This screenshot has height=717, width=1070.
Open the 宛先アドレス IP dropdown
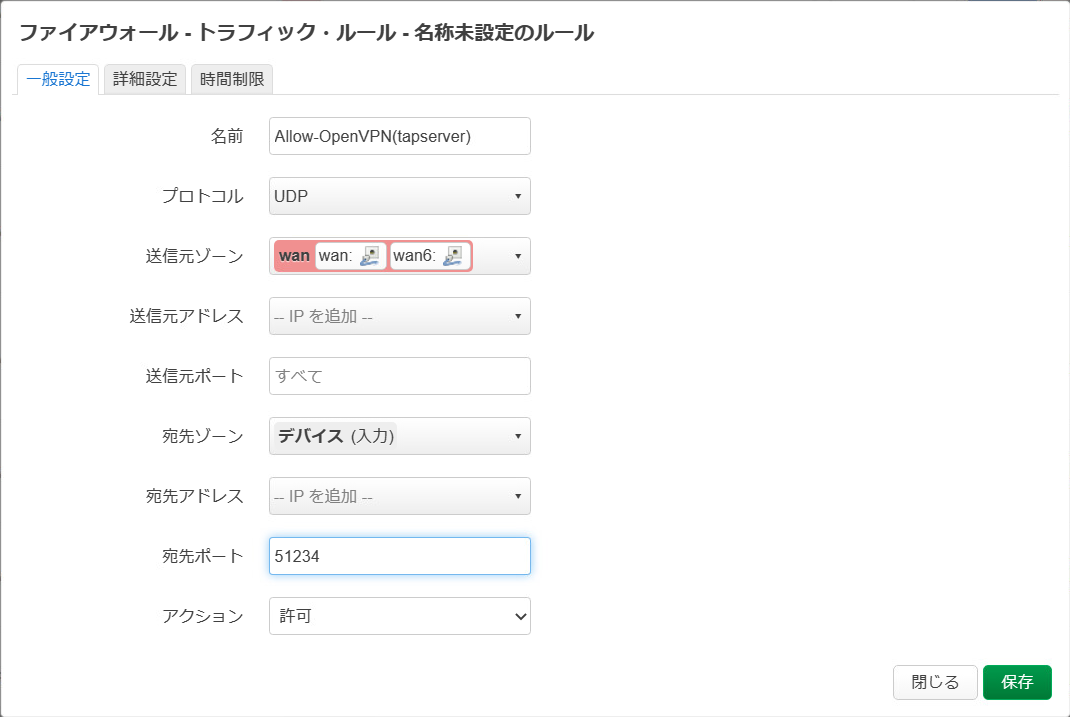400,496
